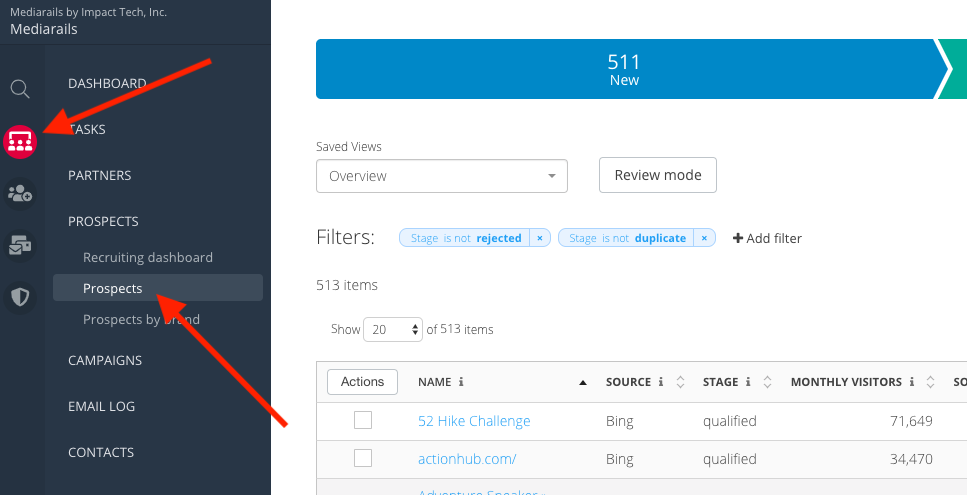Click the 511 New stage progress bar
This screenshot has width=967, height=495.
pos(624,70)
